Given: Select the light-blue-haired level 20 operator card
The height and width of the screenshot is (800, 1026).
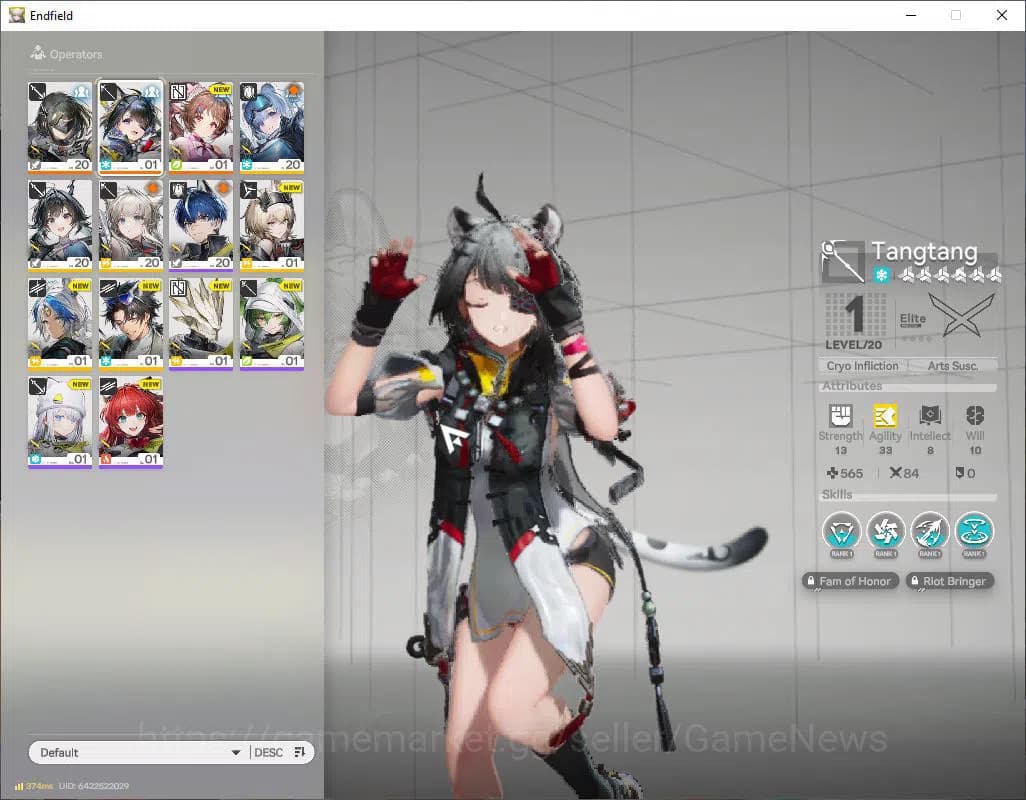Looking at the screenshot, I should pyautogui.click(x=272, y=128).
